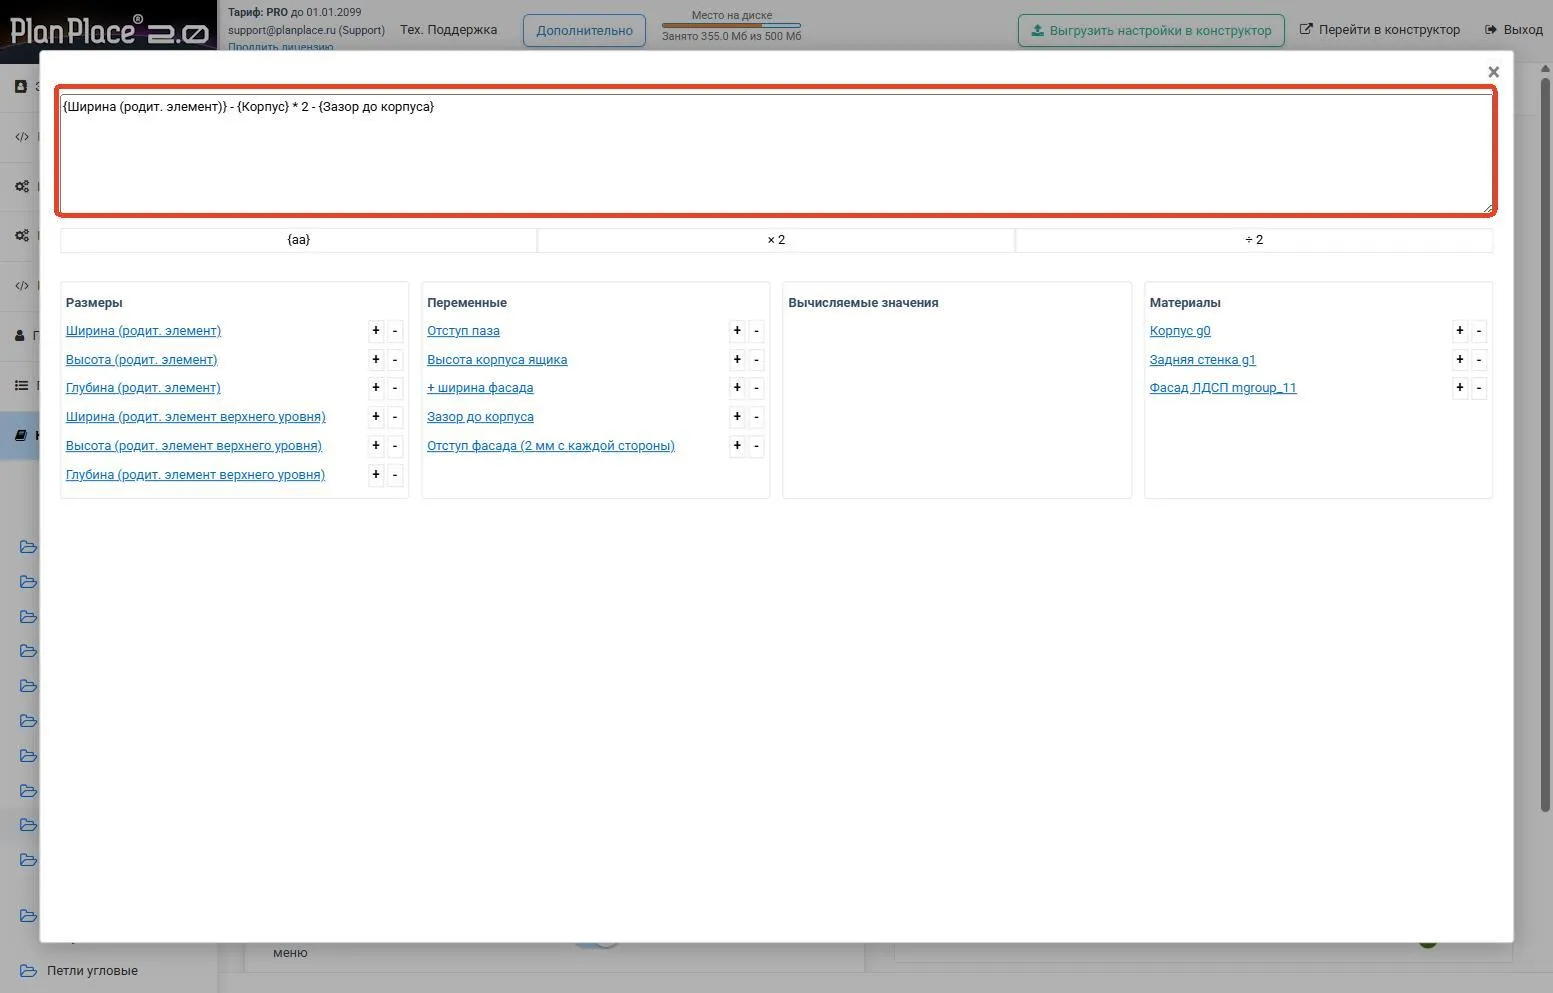Click inside the formula text area

[776, 153]
